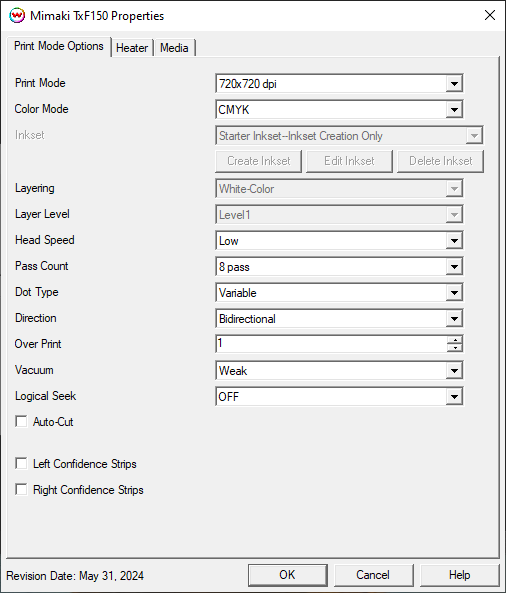Click the Print Mode label
Screen dimensions: 506x593
point(40,83)
